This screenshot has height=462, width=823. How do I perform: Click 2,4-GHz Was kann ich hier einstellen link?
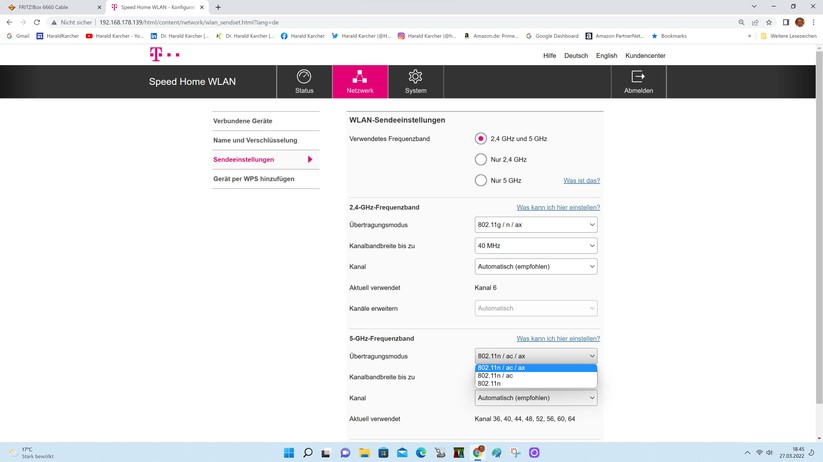[558, 207]
